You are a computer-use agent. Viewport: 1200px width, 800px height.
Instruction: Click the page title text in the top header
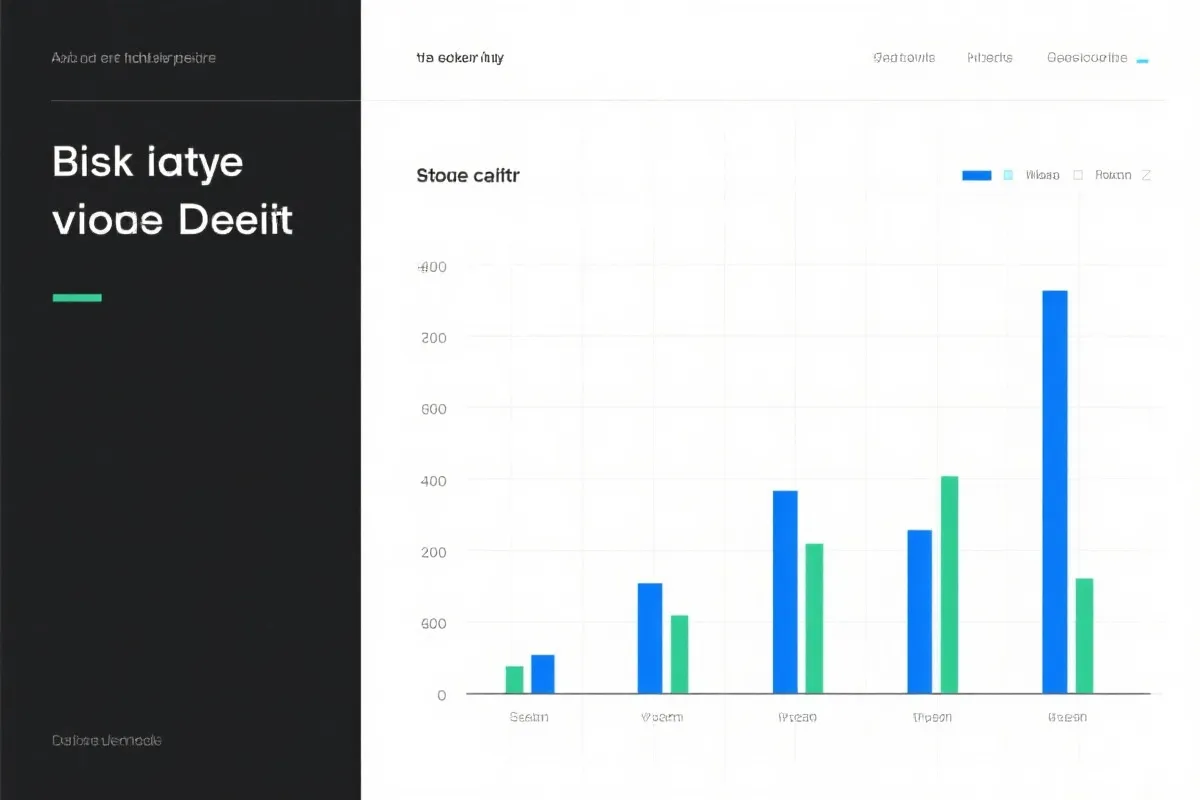point(460,58)
